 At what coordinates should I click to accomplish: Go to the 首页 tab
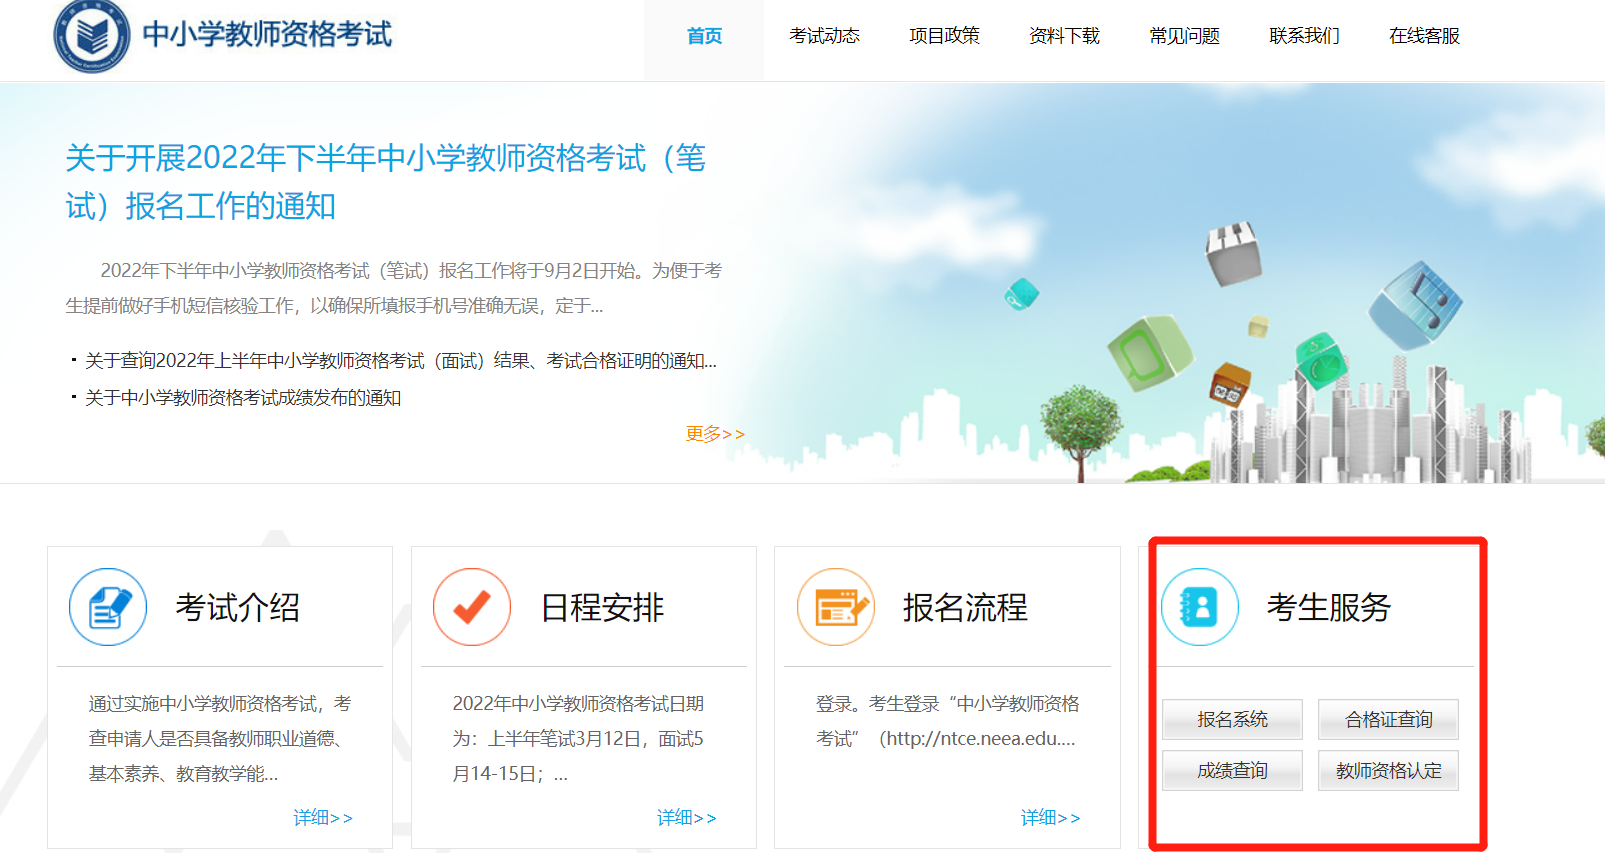[x=704, y=36]
